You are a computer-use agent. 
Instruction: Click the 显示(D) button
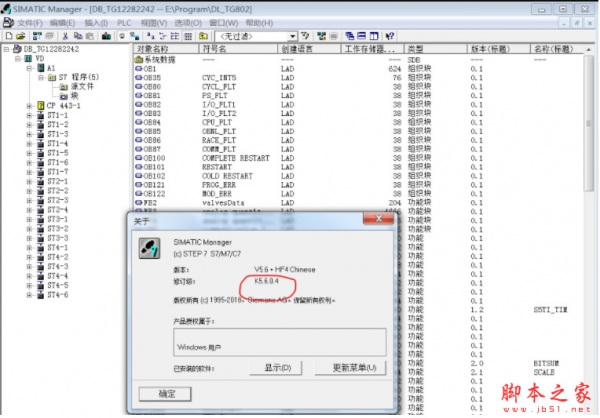point(276,368)
